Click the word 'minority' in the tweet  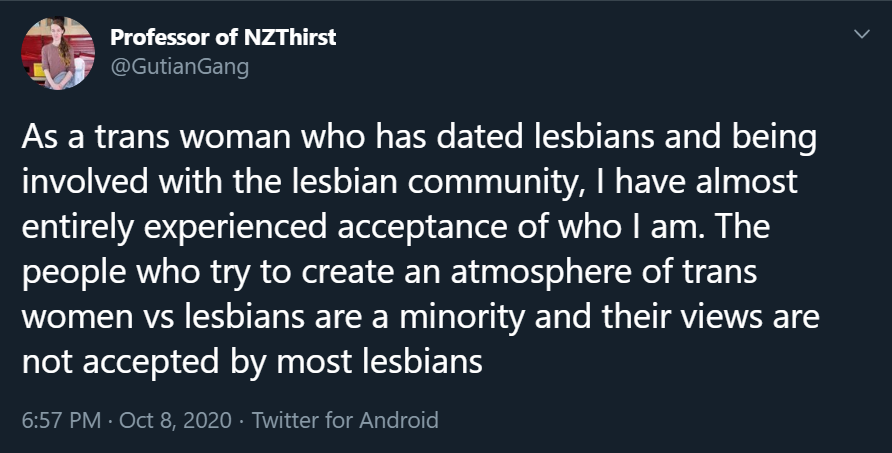pos(462,317)
